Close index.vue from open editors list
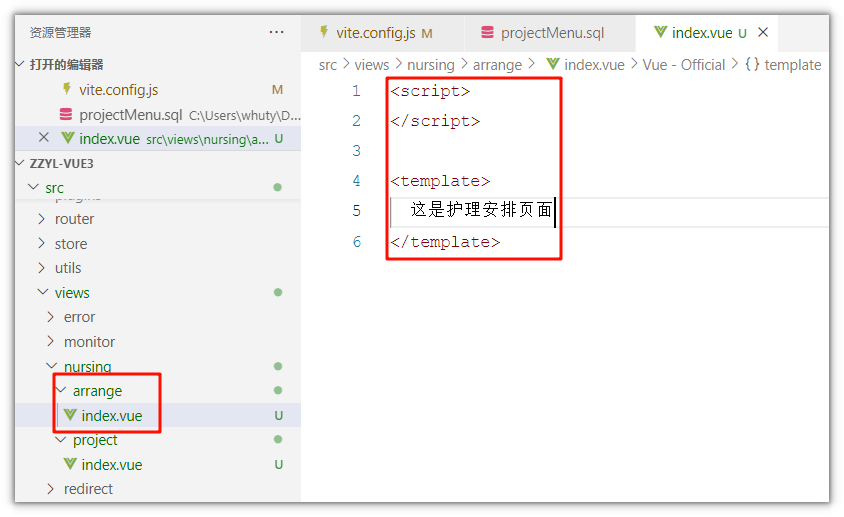This screenshot has width=844, height=517. (44, 138)
